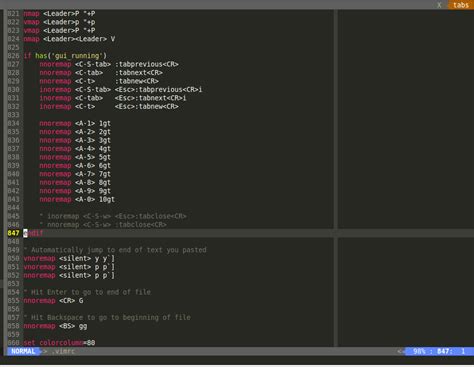This screenshot has width=474, height=367.
Task: Click inoremap <C-tab> <Esc>:tabnext line
Action: click(113, 98)
